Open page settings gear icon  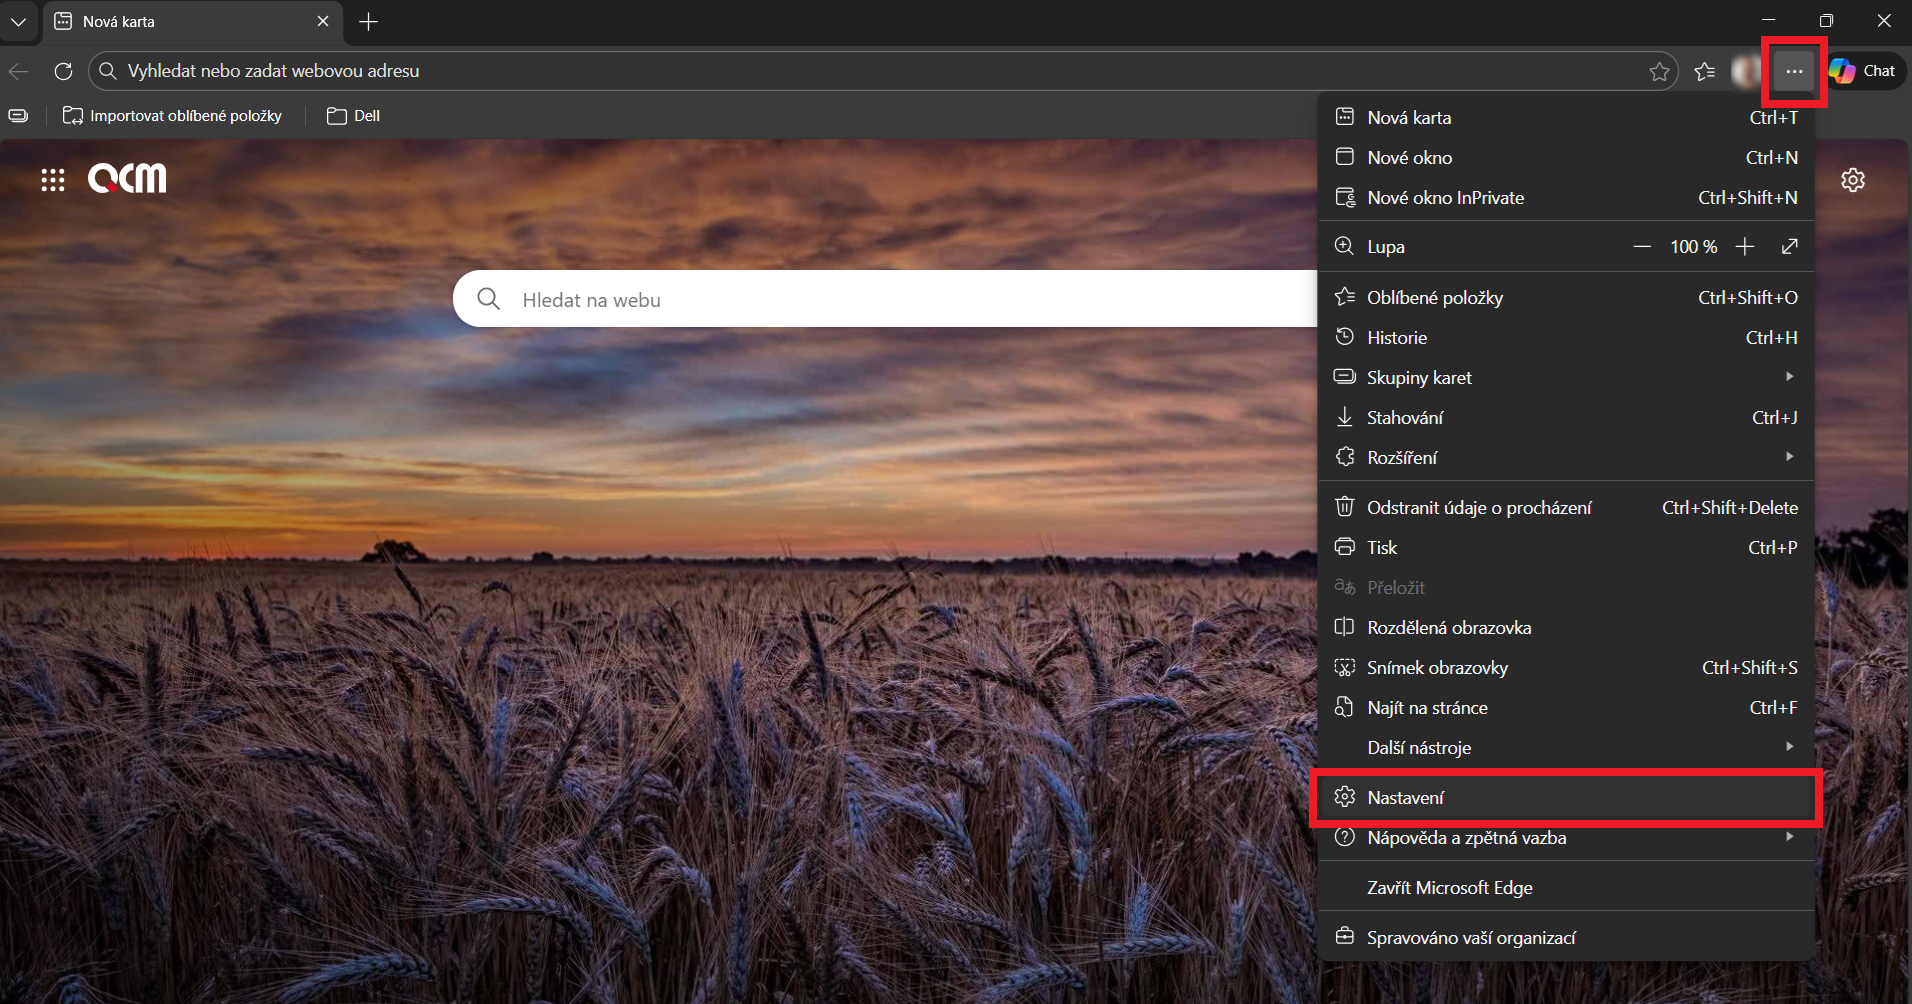tap(1853, 180)
